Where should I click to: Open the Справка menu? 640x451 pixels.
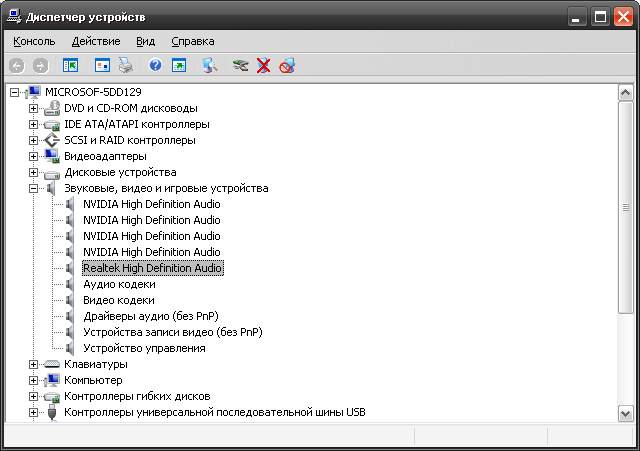tap(192, 41)
